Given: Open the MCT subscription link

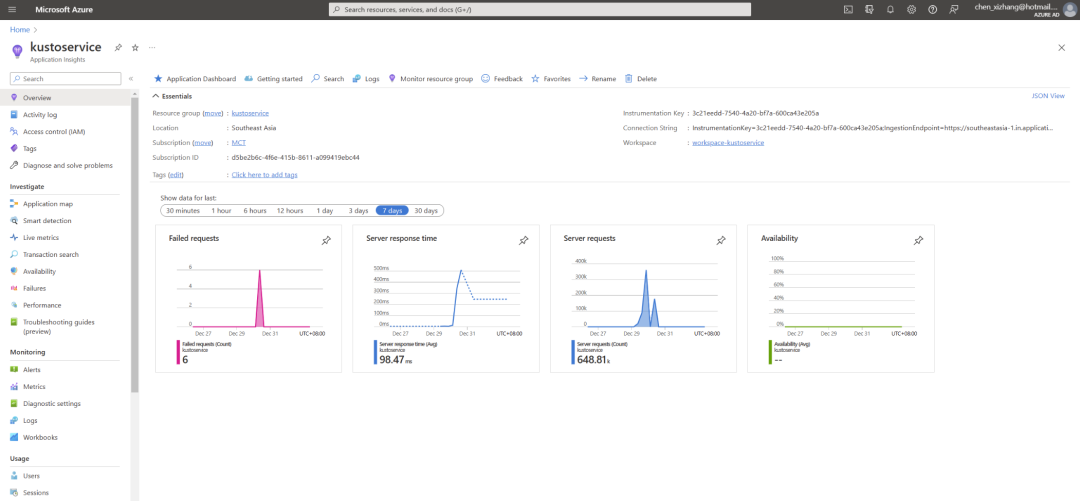Looking at the screenshot, I should 238,143.
